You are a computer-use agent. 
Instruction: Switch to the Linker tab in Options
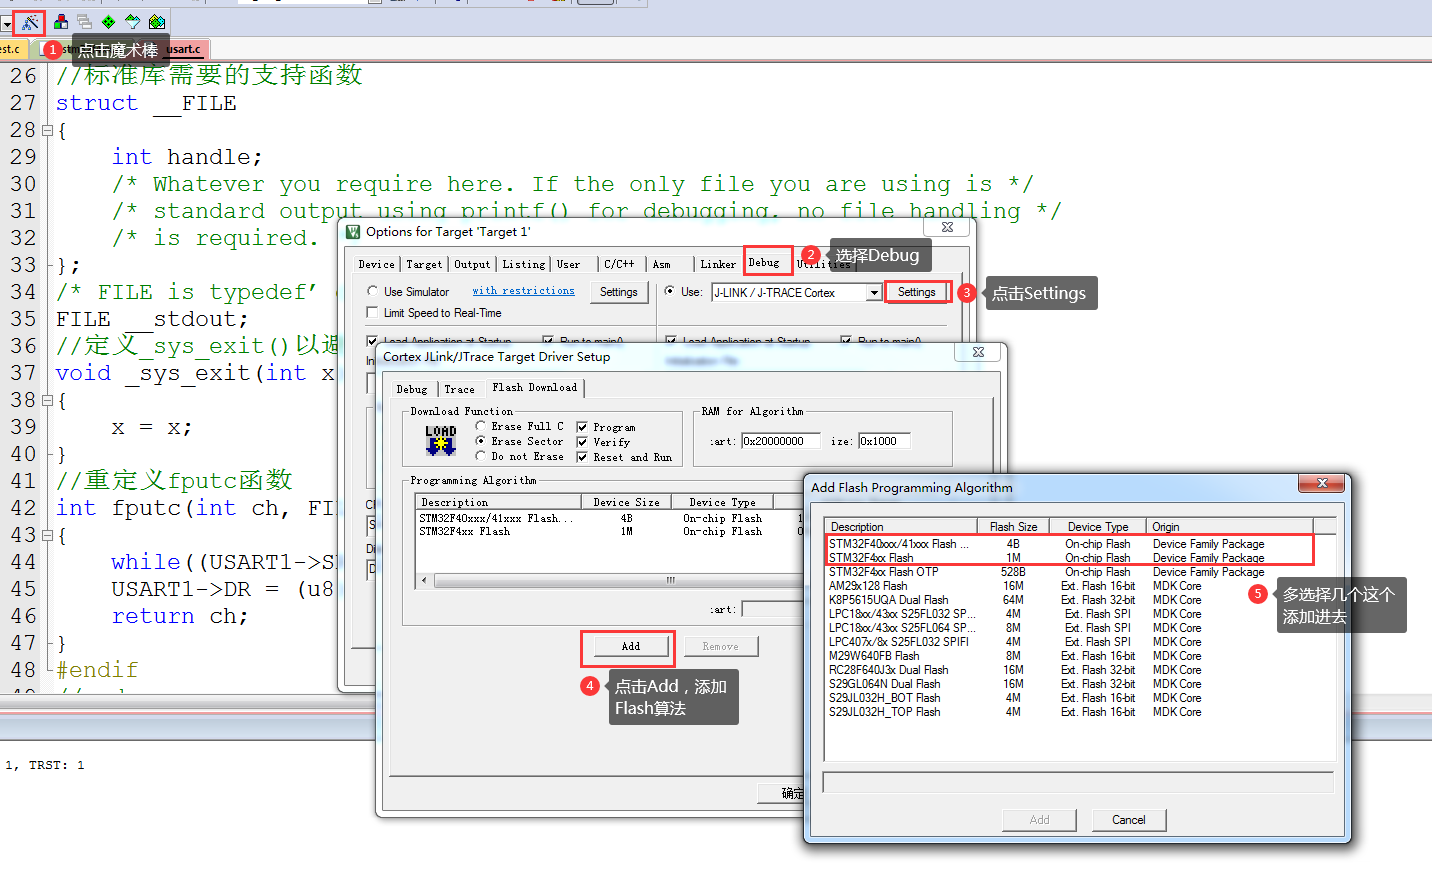(x=718, y=264)
